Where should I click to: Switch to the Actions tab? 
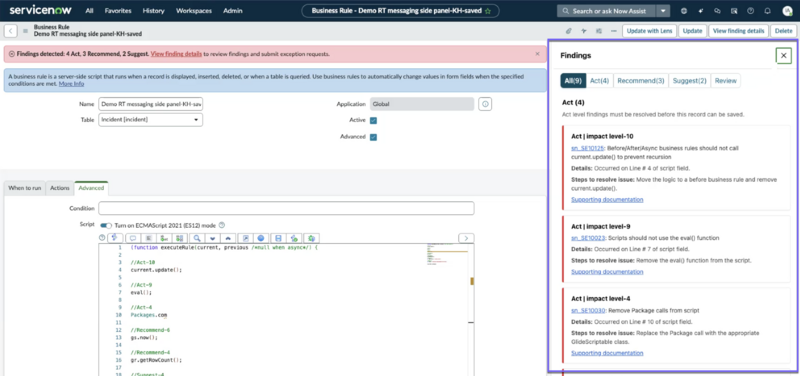(x=60, y=188)
